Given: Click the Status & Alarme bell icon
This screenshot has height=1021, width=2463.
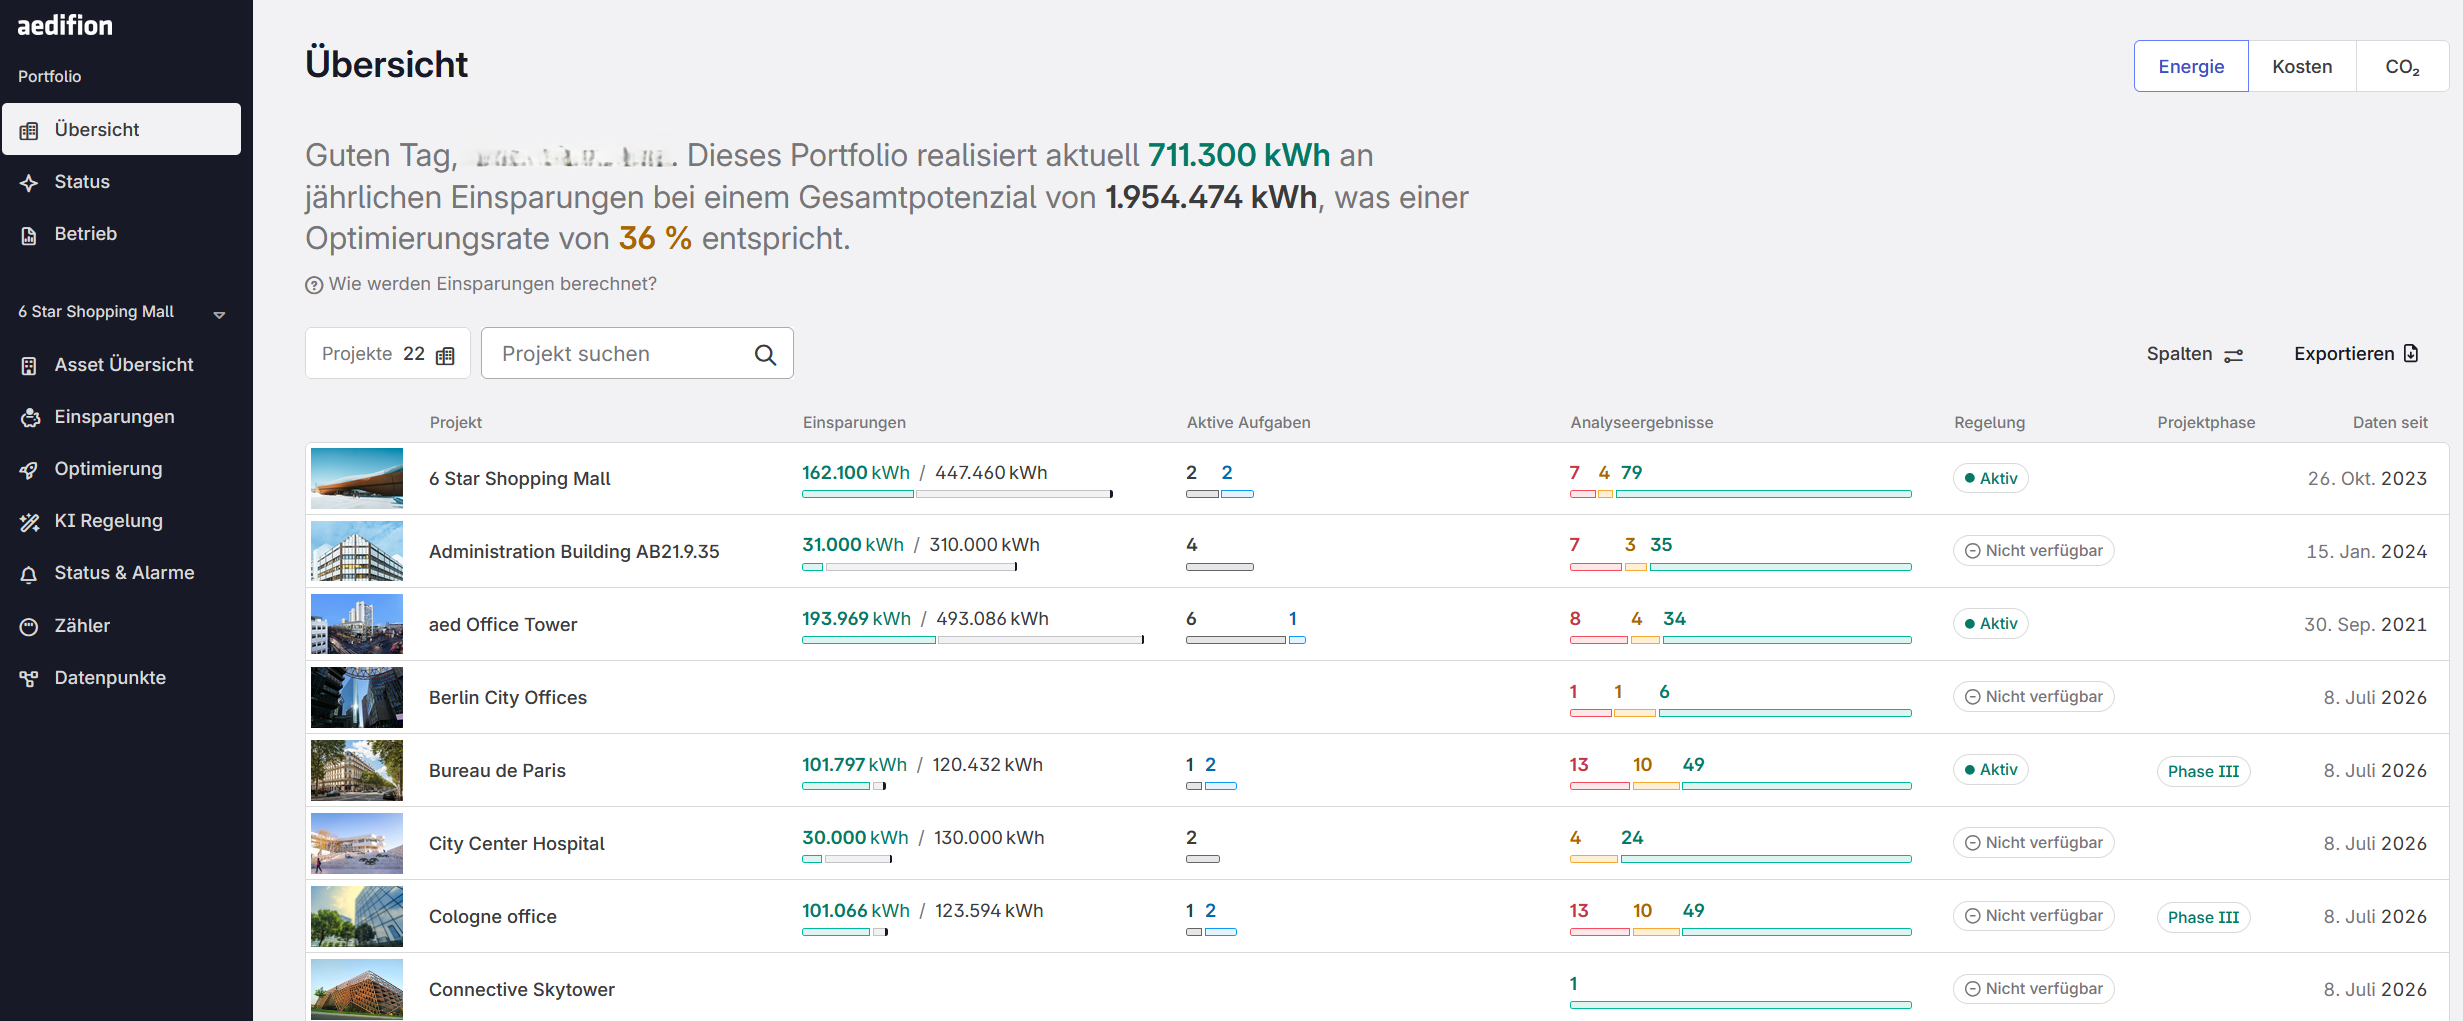Looking at the screenshot, I should 29,574.
